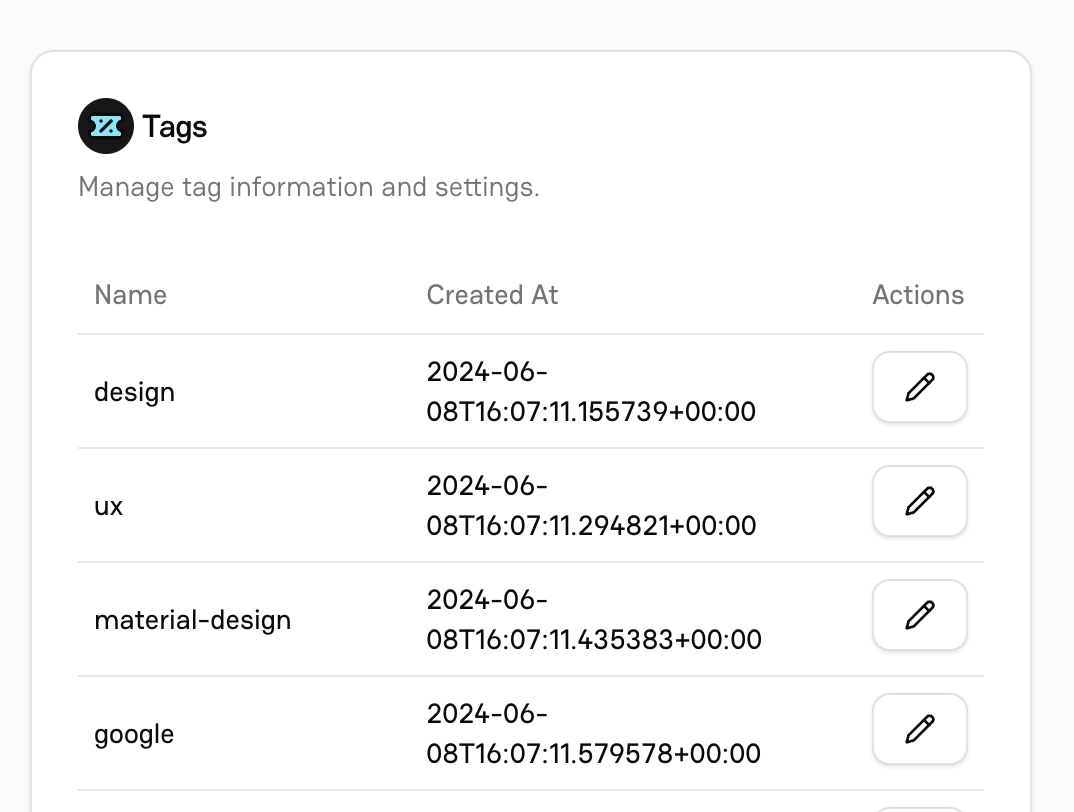Click the Manage tag information subtitle

(308, 187)
